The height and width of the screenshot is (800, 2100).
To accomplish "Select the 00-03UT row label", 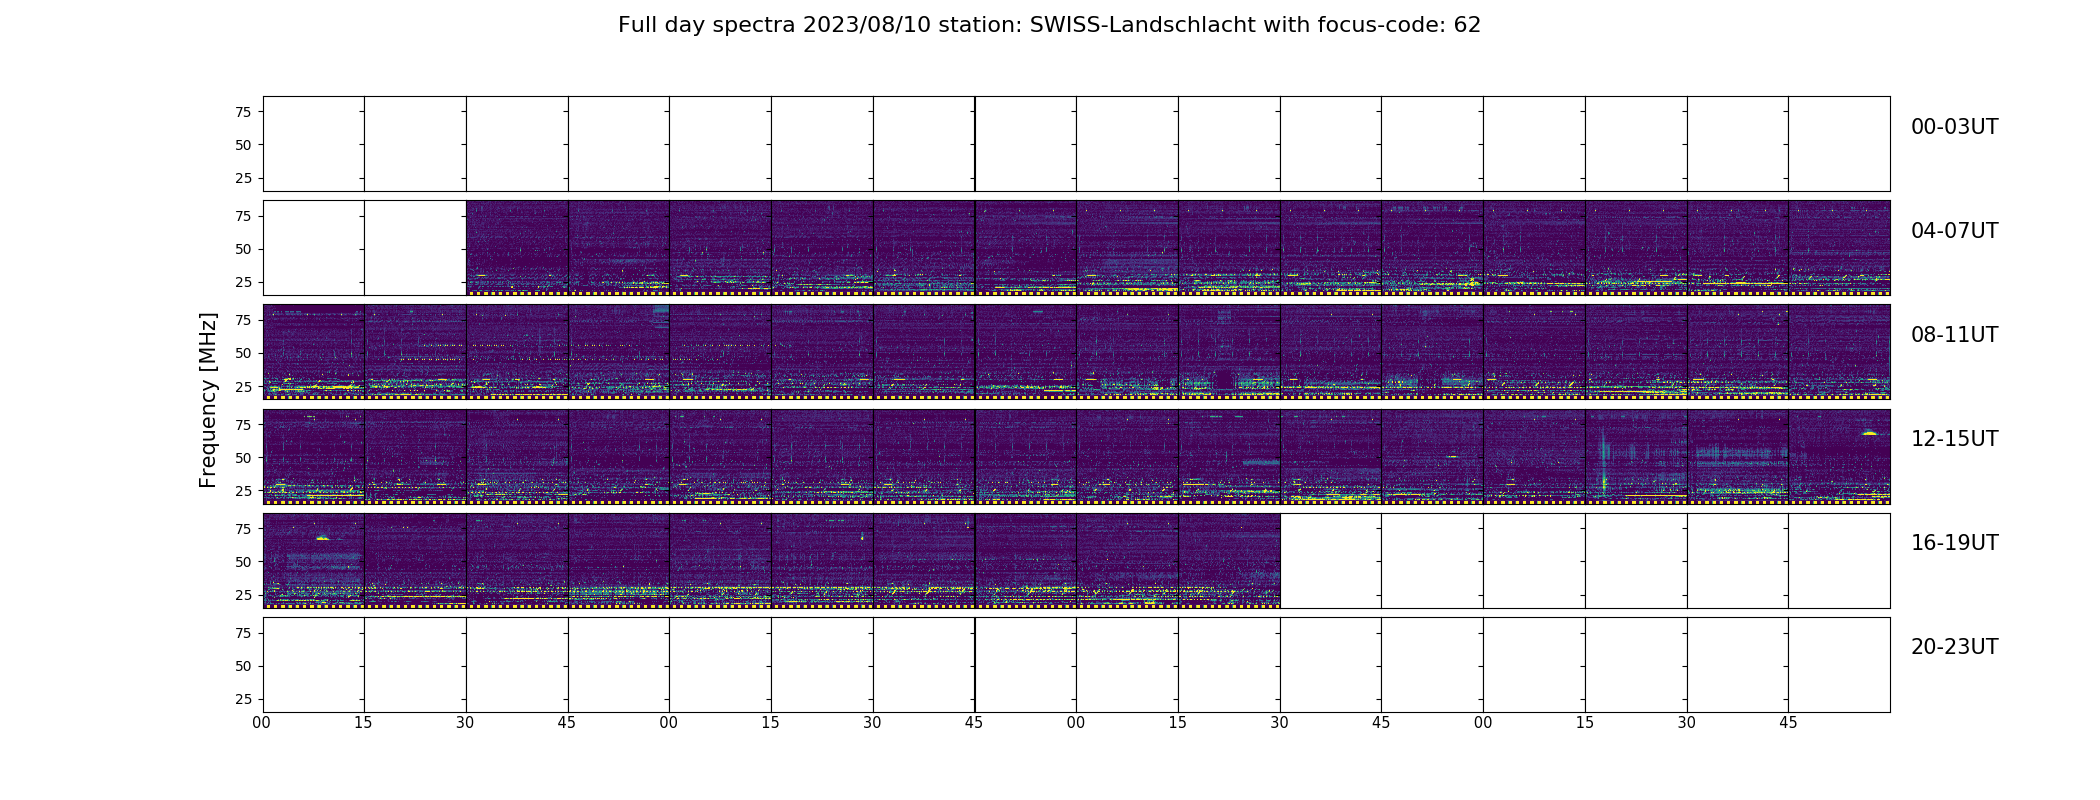I will click(1954, 127).
